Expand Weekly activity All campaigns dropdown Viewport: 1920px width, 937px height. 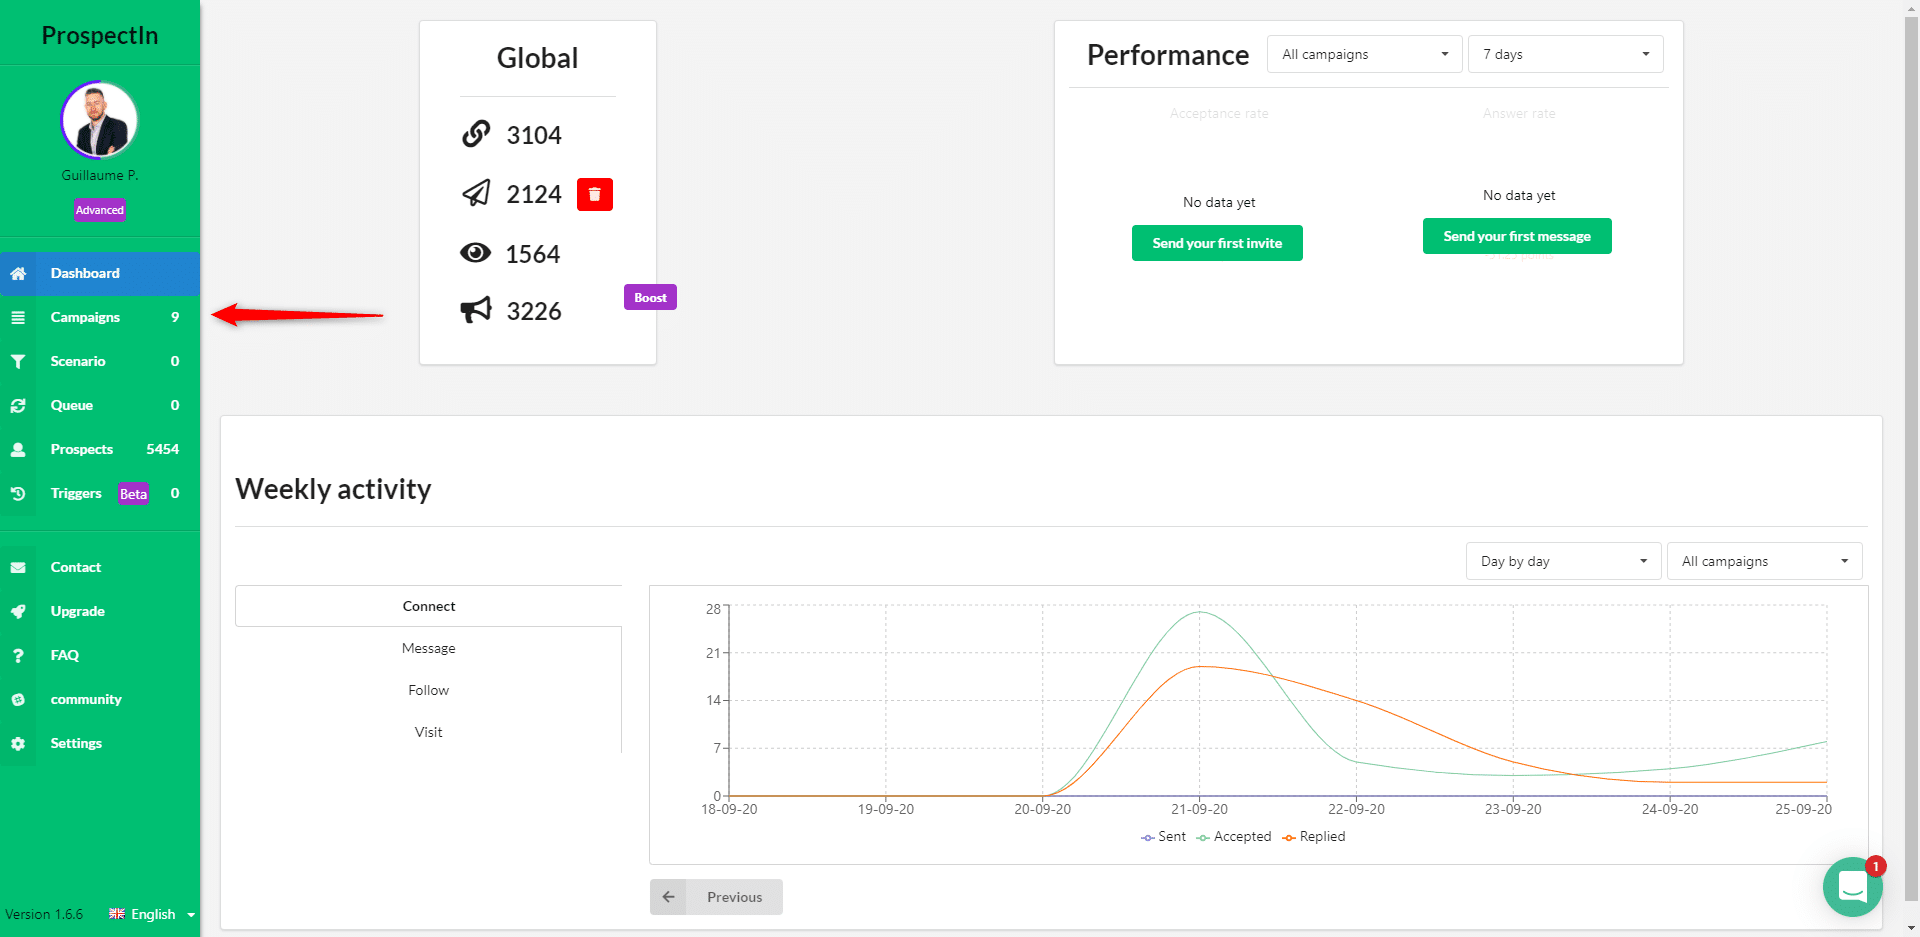(x=1765, y=561)
